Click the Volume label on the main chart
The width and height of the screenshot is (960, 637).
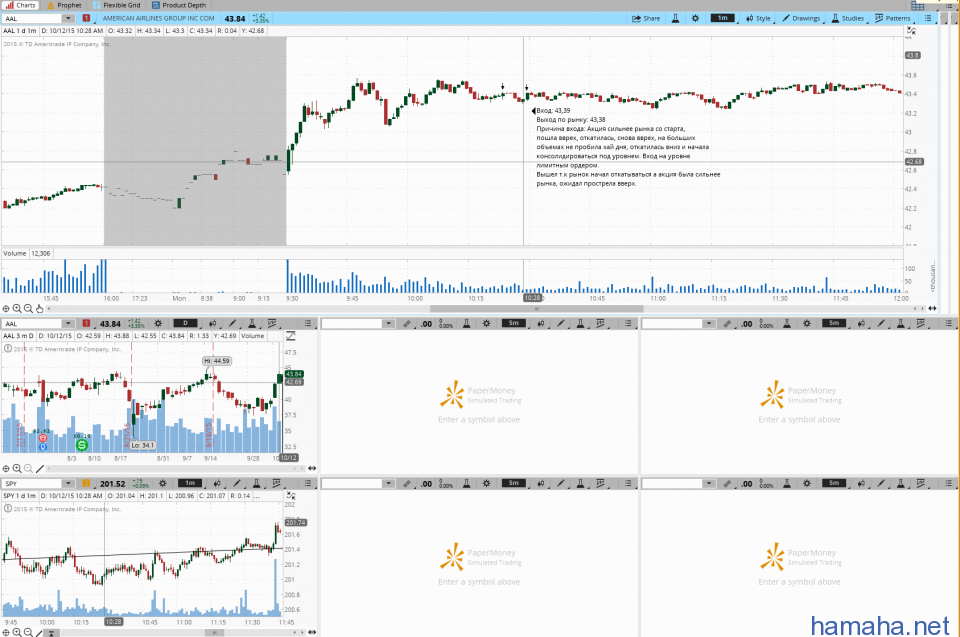click(15, 254)
